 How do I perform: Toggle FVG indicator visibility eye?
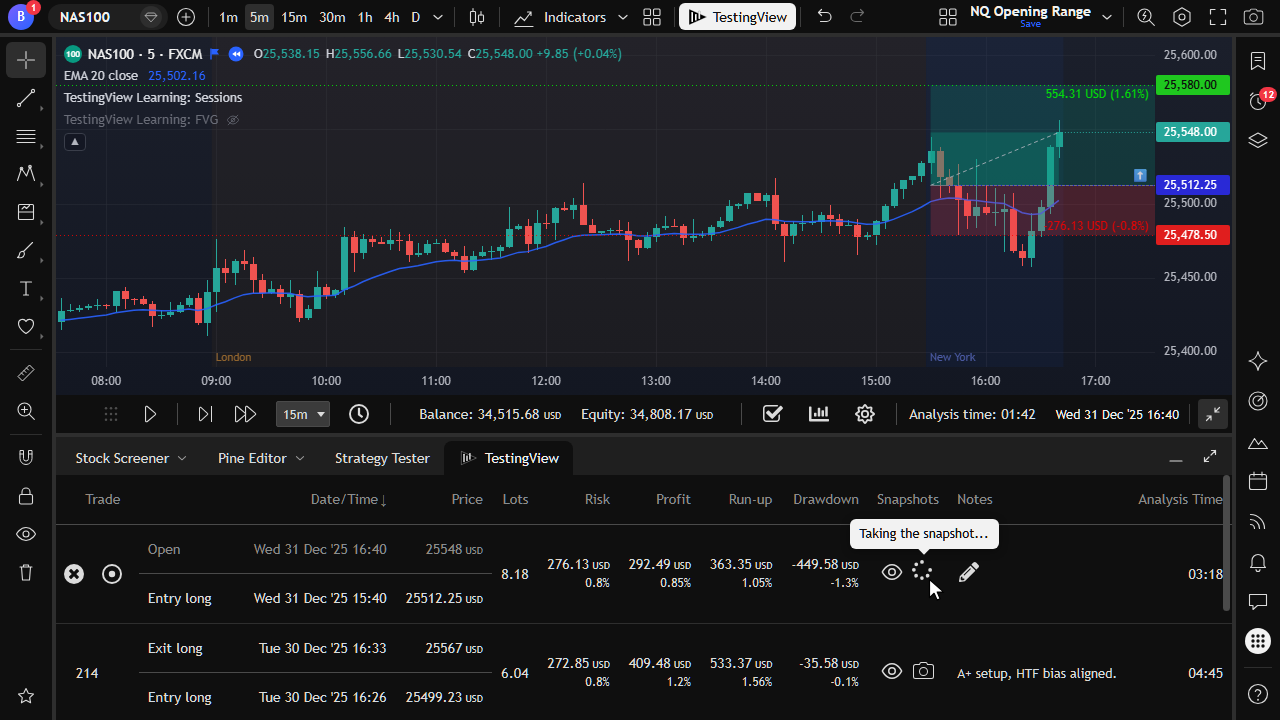point(233,120)
